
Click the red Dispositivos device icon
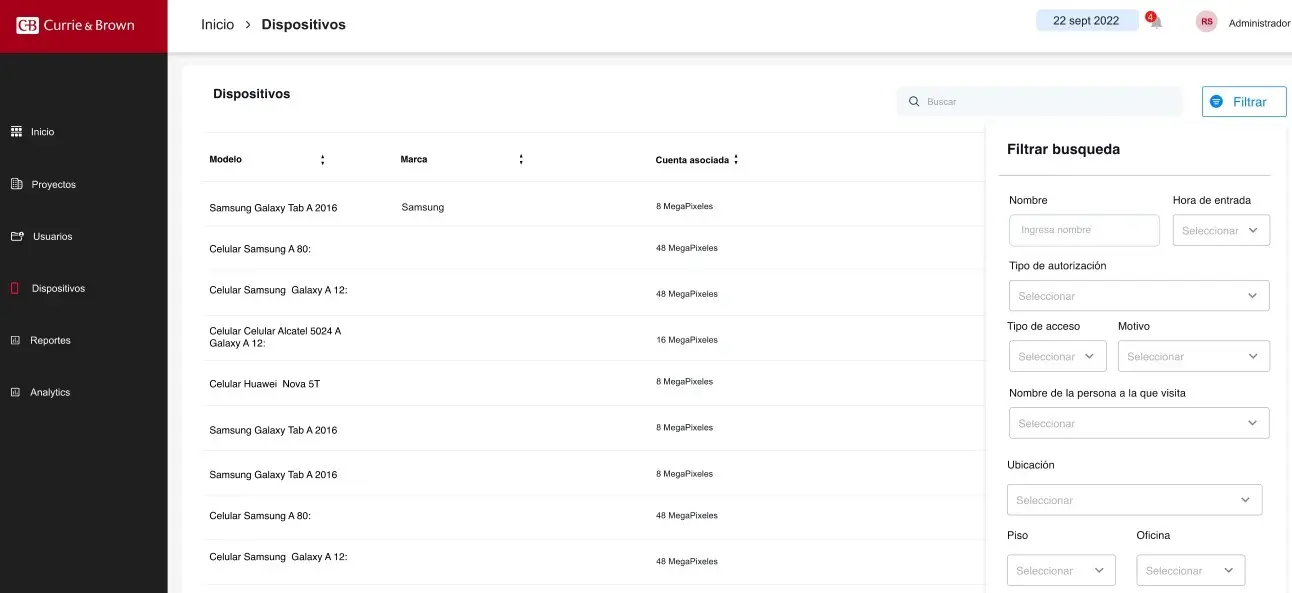pyautogui.click(x=15, y=289)
